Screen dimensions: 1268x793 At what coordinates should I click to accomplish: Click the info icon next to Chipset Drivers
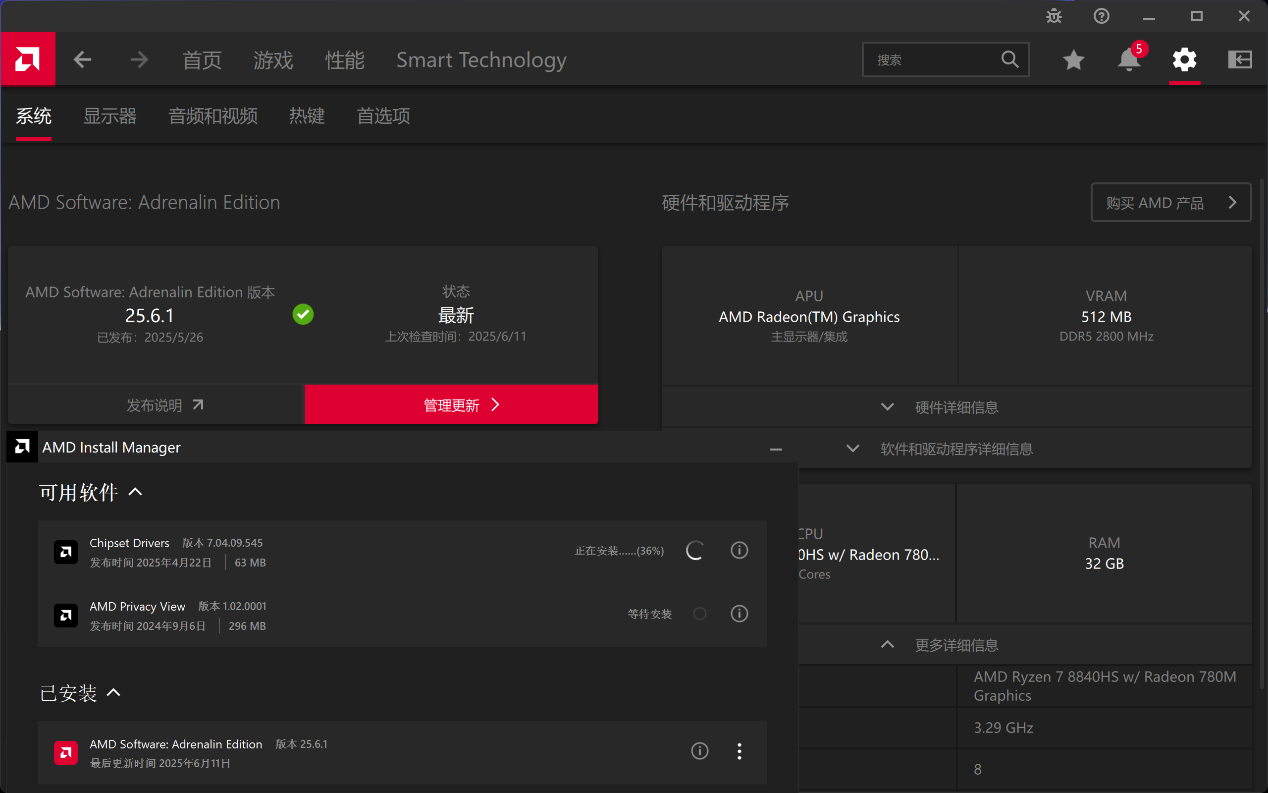[x=739, y=550]
